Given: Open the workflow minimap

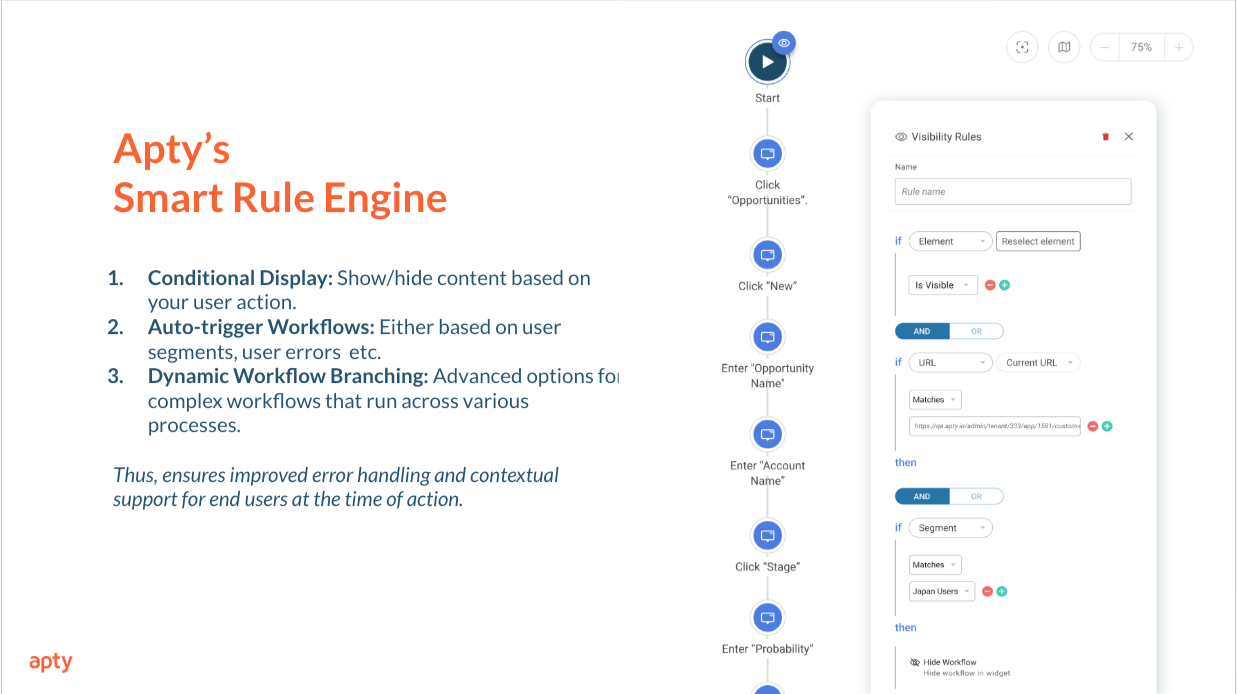Looking at the screenshot, I should pos(1064,47).
